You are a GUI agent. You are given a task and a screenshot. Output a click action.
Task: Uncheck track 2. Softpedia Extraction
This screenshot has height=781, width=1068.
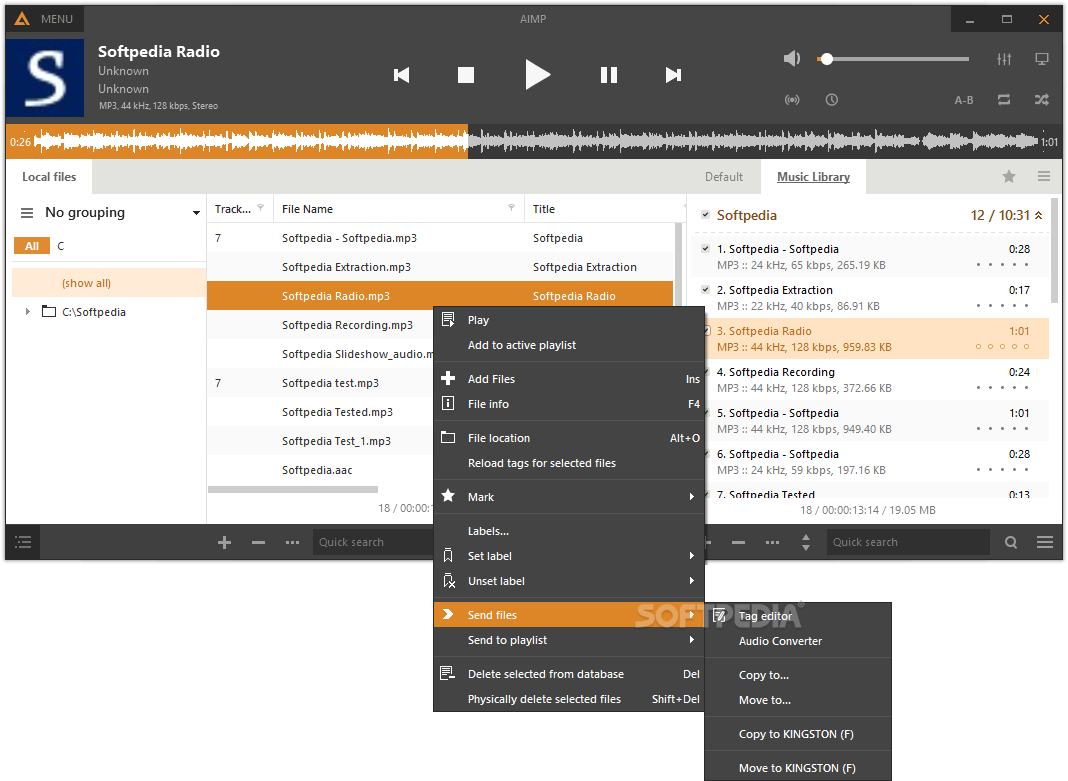click(706, 289)
